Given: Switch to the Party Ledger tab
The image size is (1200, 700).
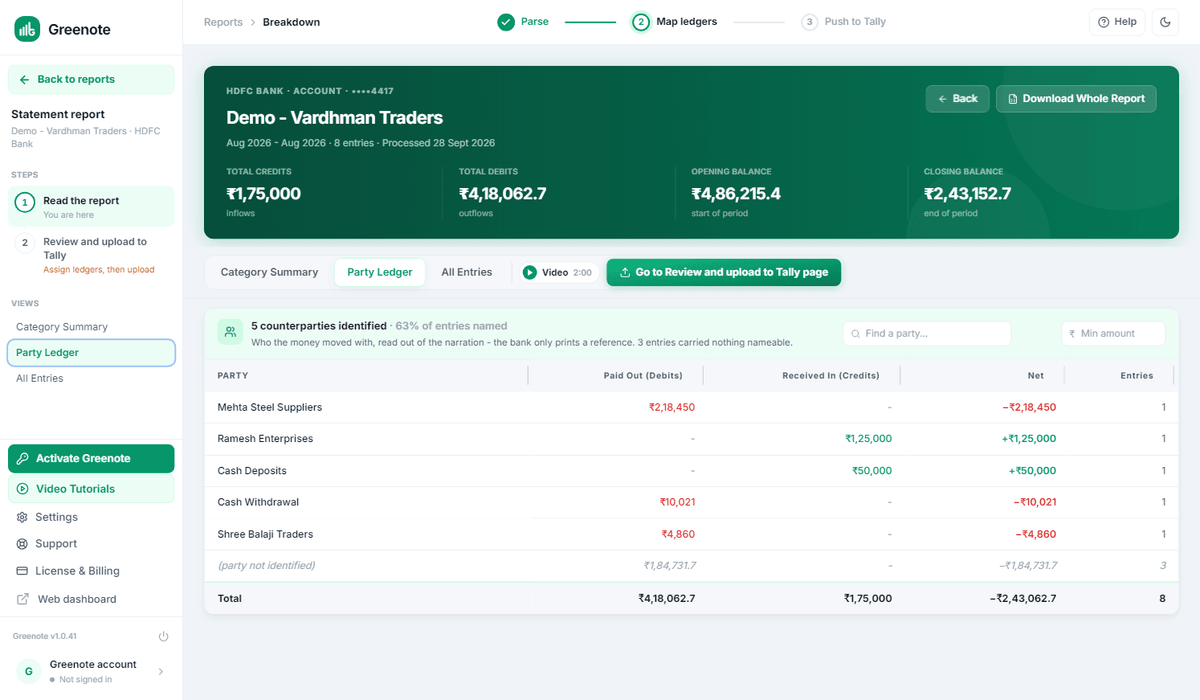Looking at the screenshot, I should coord(380,272).
